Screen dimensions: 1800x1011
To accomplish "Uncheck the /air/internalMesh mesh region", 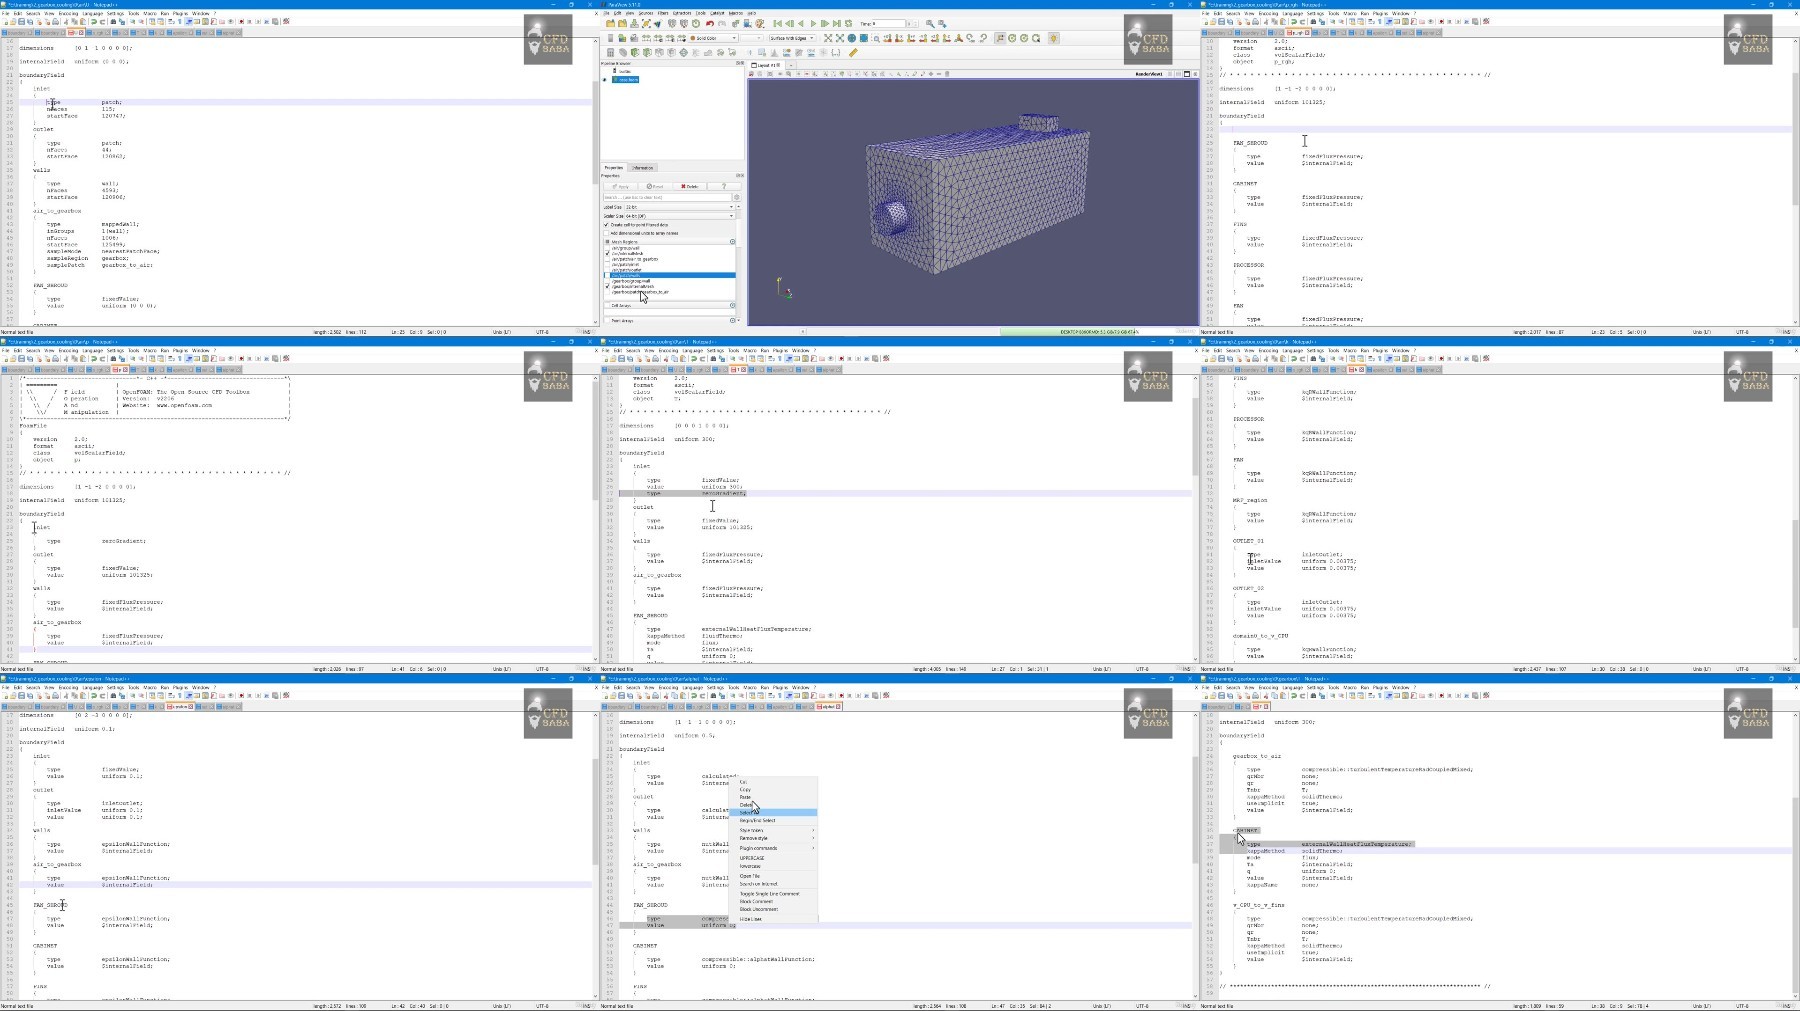I will click(607, 253).
